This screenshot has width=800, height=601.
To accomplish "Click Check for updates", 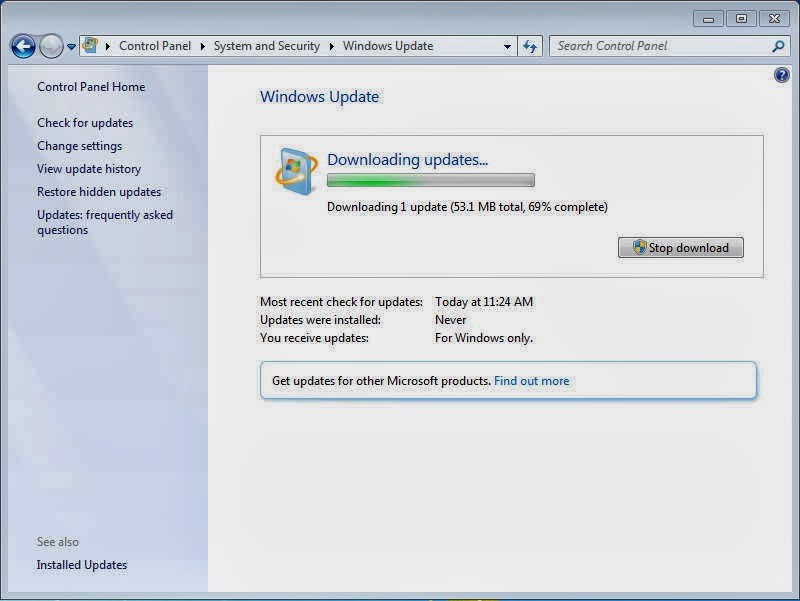I will click(x=85, y=123).
